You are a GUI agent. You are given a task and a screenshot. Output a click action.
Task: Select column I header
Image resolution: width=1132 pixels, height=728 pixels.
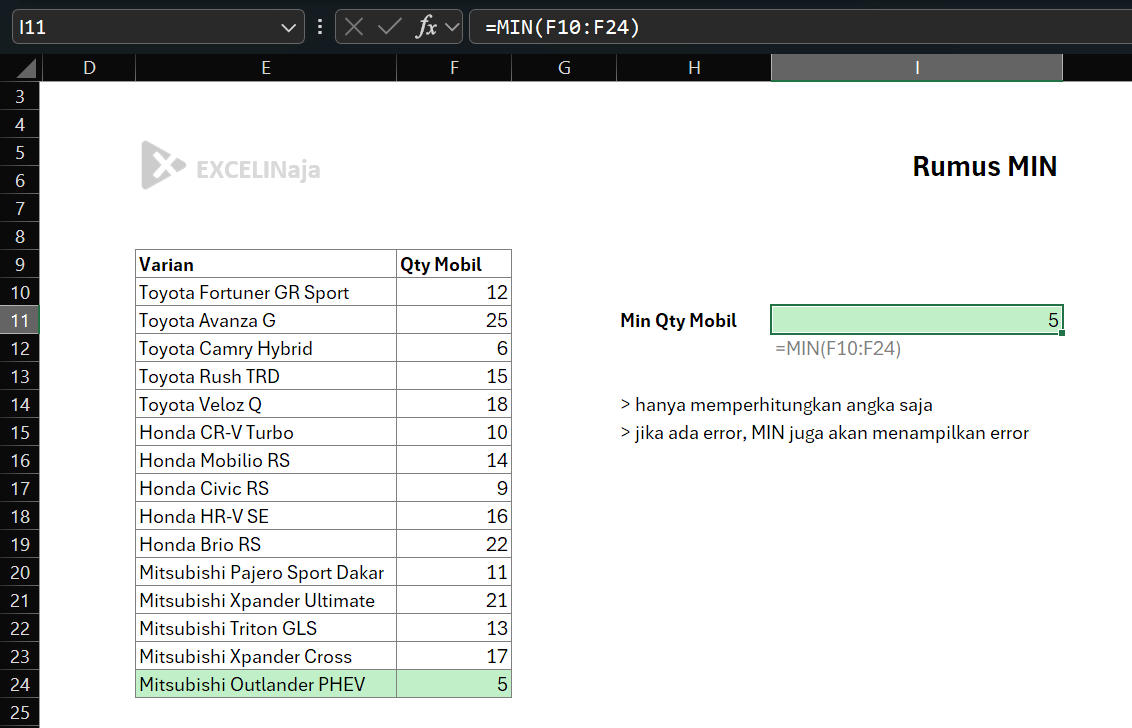coord(917,68)
